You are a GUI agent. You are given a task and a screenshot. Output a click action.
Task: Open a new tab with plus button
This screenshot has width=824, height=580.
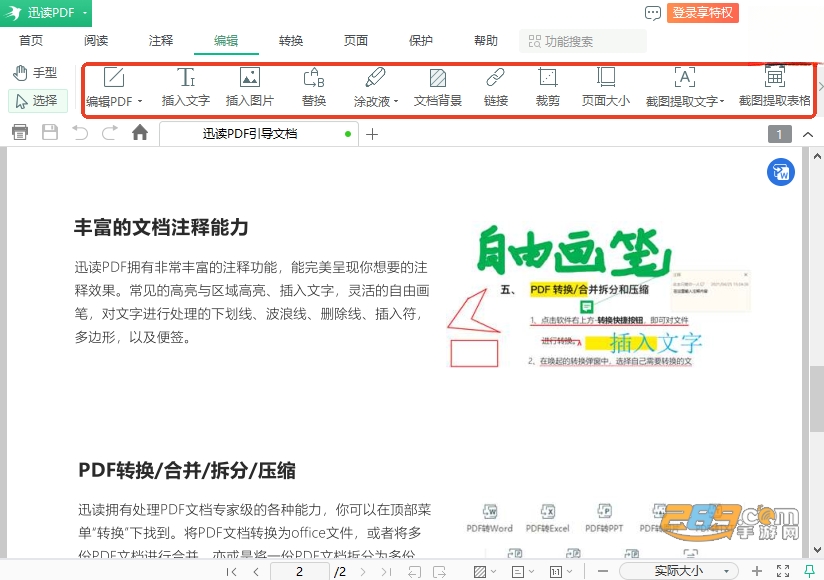(372, 134)
